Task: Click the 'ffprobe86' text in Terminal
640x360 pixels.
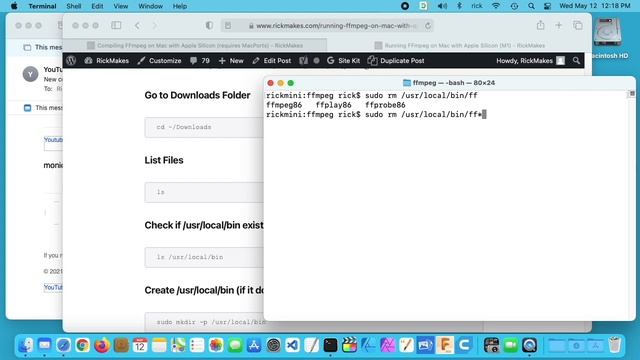Action: (x=385, y=105)
